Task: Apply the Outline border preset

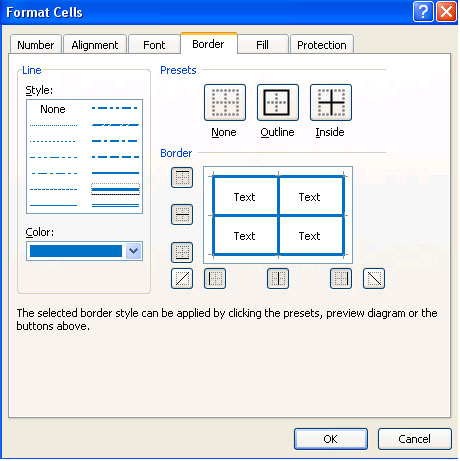Action: [x=278, y=102]
